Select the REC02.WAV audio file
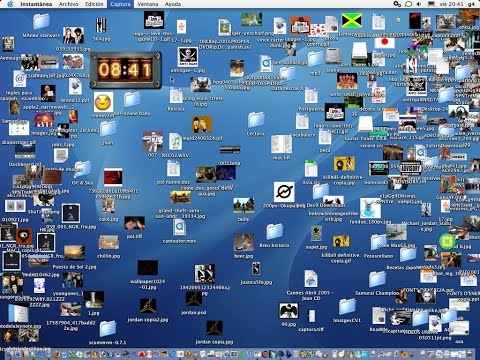Screen dimensions: 480x360 [x=175, y=141]
